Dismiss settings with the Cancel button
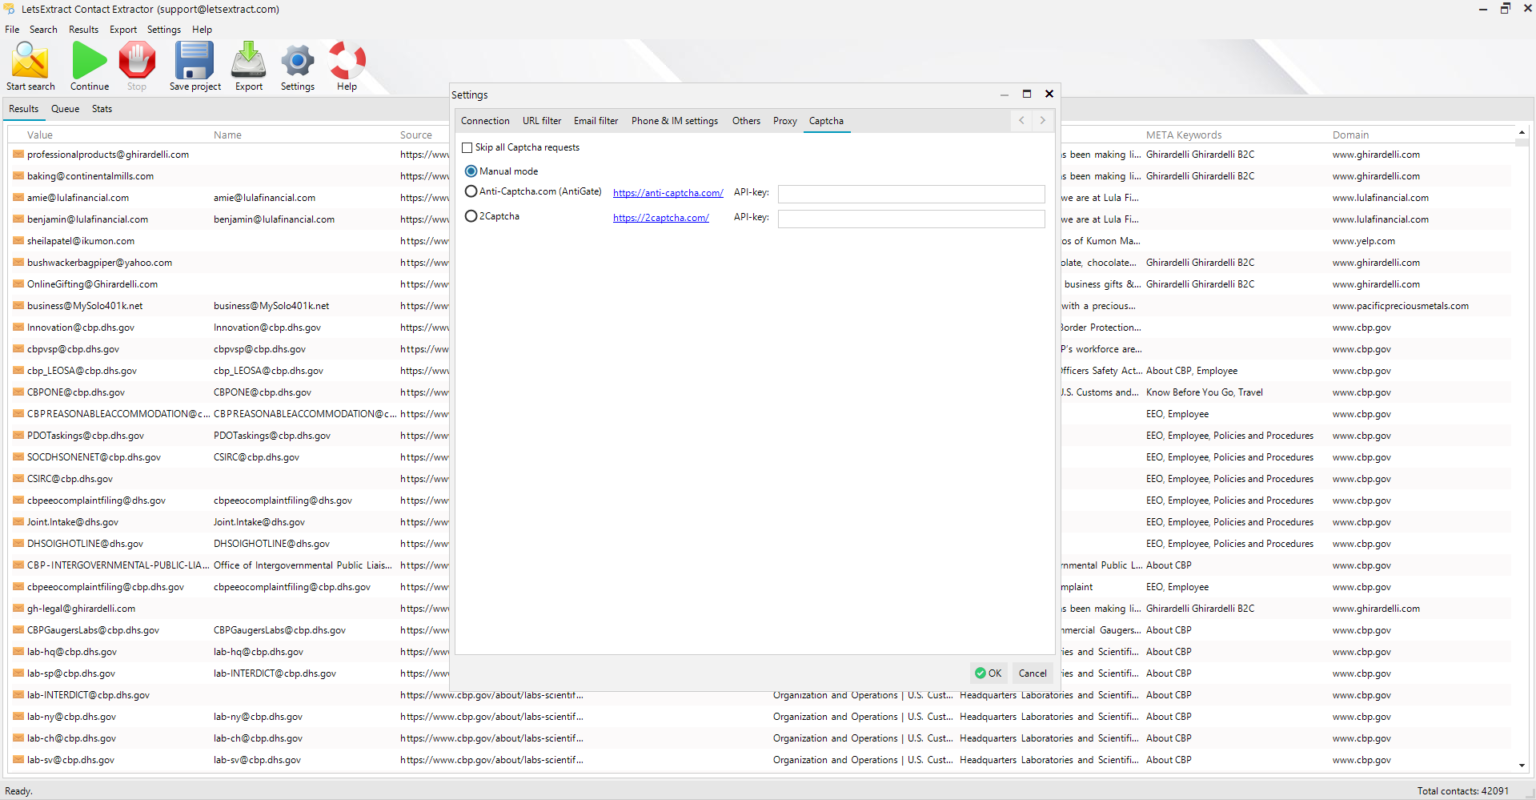 (x=1032, y=673)
